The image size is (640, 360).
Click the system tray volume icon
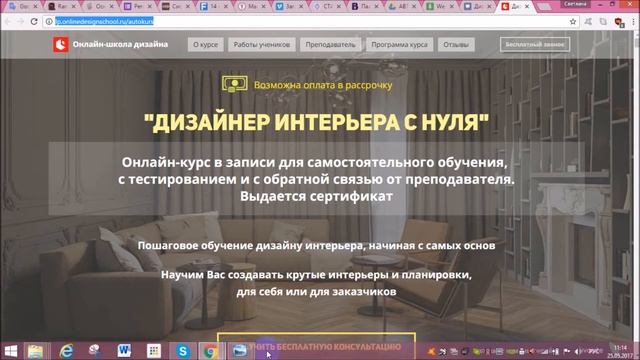tap(577, 351)
